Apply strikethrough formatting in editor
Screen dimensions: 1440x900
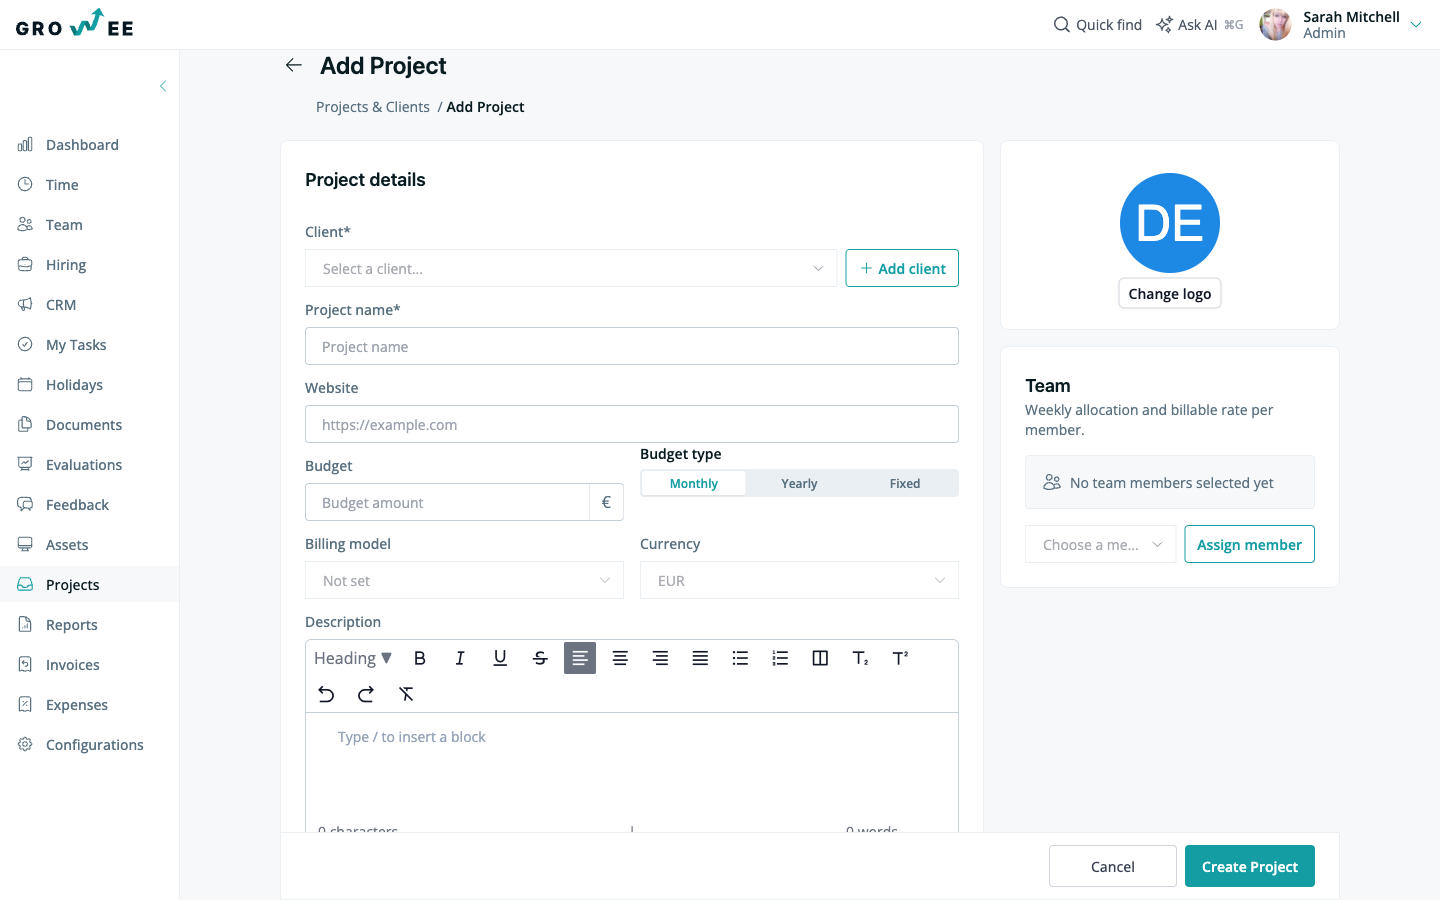tap(540, 658)
